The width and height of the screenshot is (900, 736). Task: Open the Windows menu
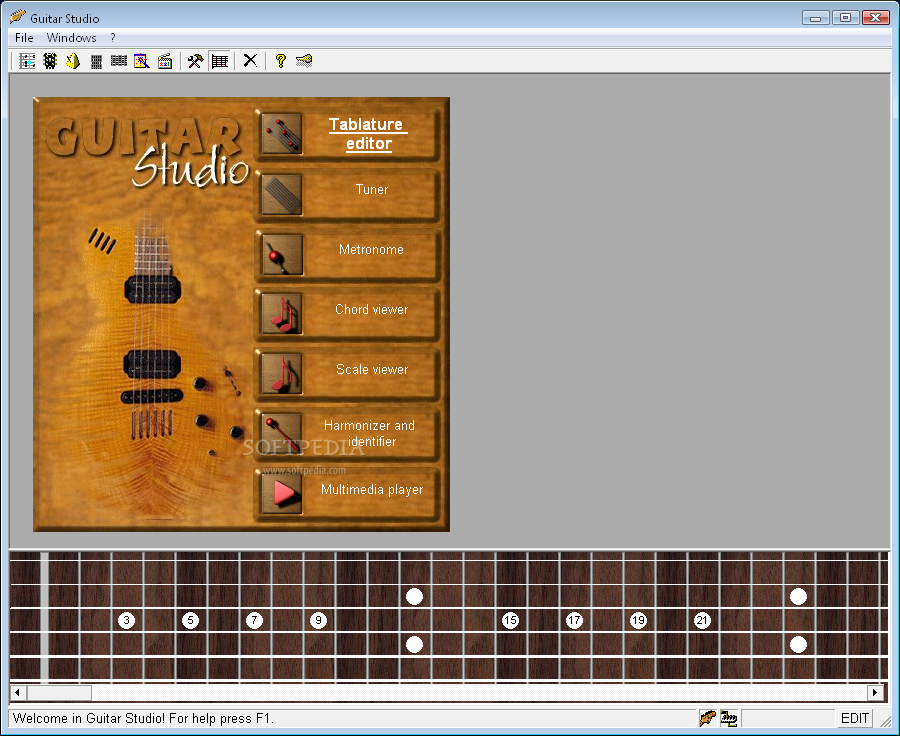coord(71,38)
